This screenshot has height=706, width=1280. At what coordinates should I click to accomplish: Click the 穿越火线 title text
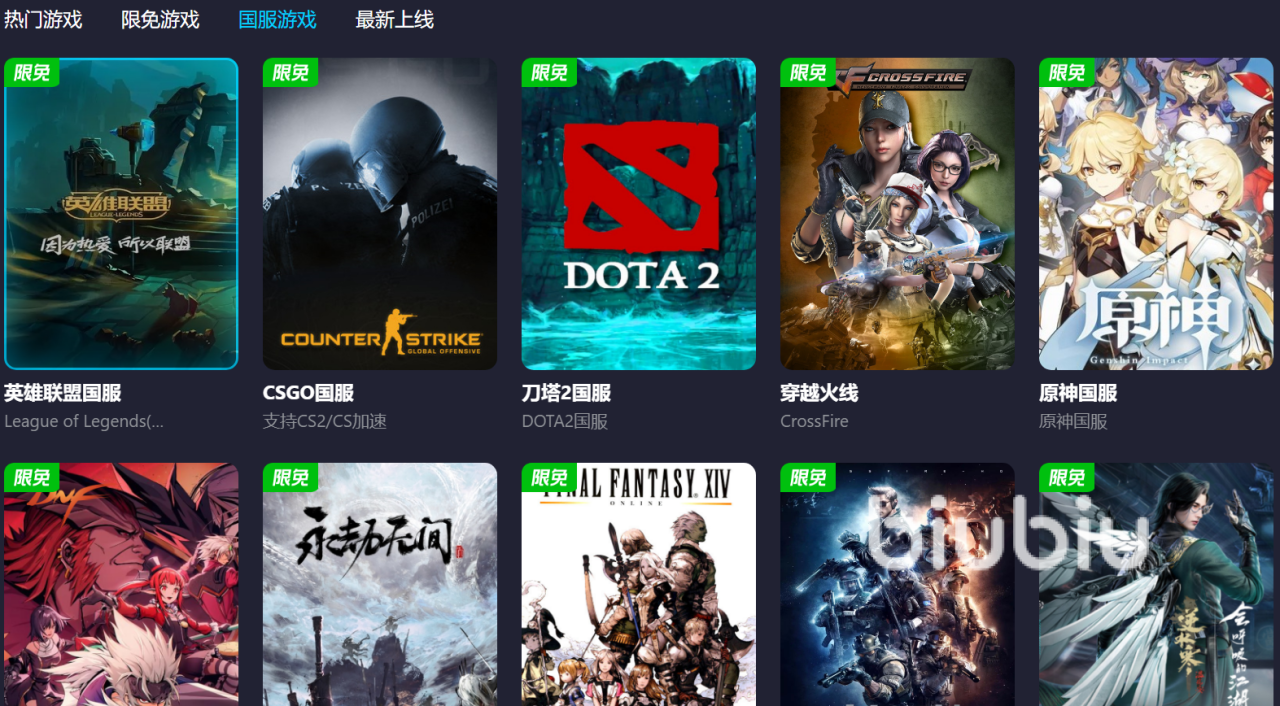(x=819, y=393)
